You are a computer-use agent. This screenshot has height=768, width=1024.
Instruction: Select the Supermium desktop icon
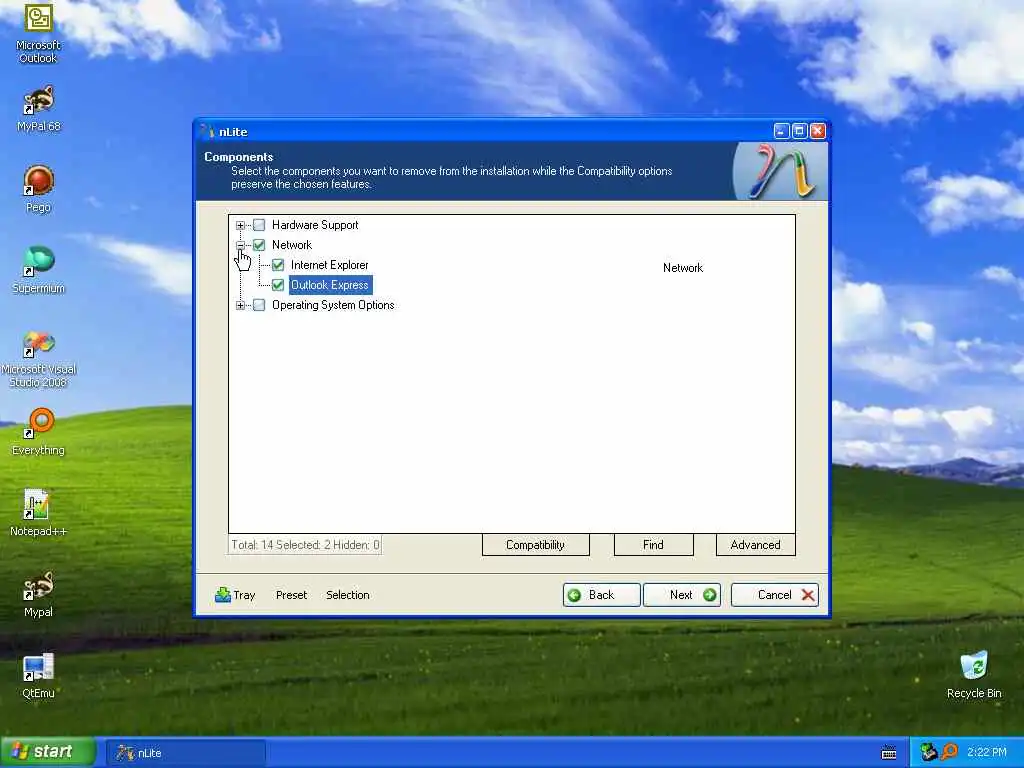coord(38,270)
